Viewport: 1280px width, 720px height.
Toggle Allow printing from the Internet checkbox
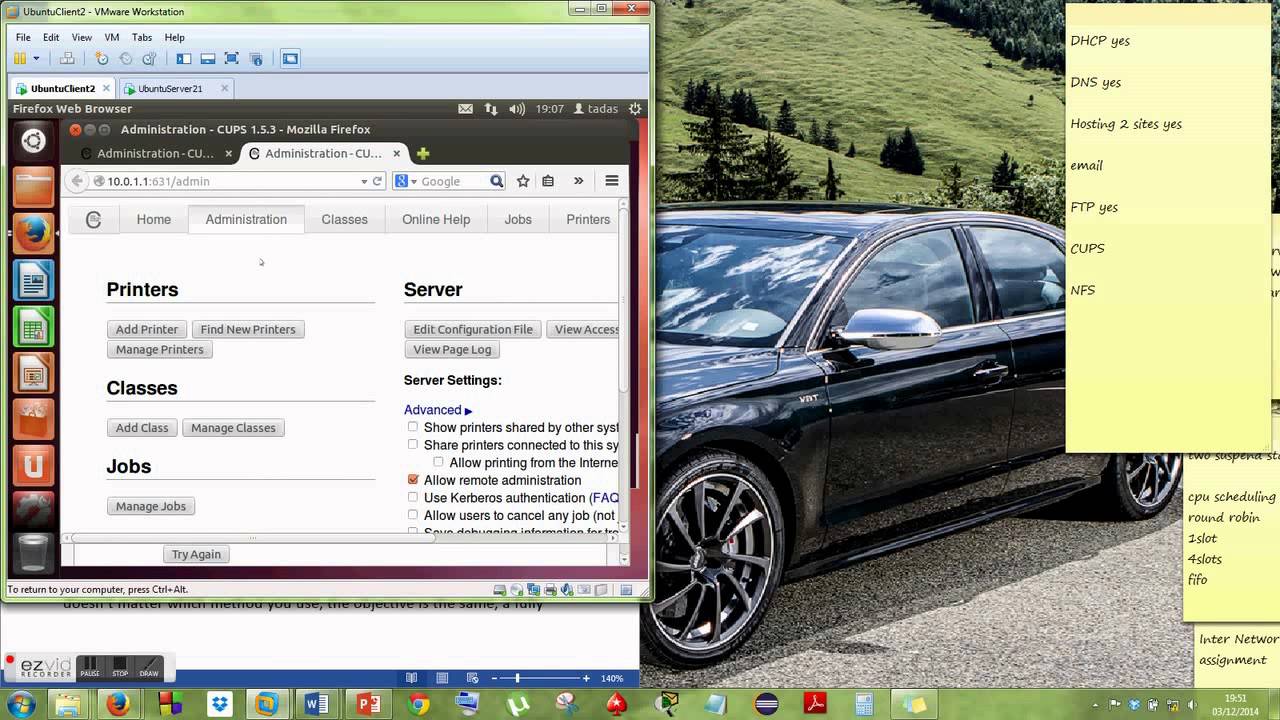pyautogui.click(x=438, y=462)
